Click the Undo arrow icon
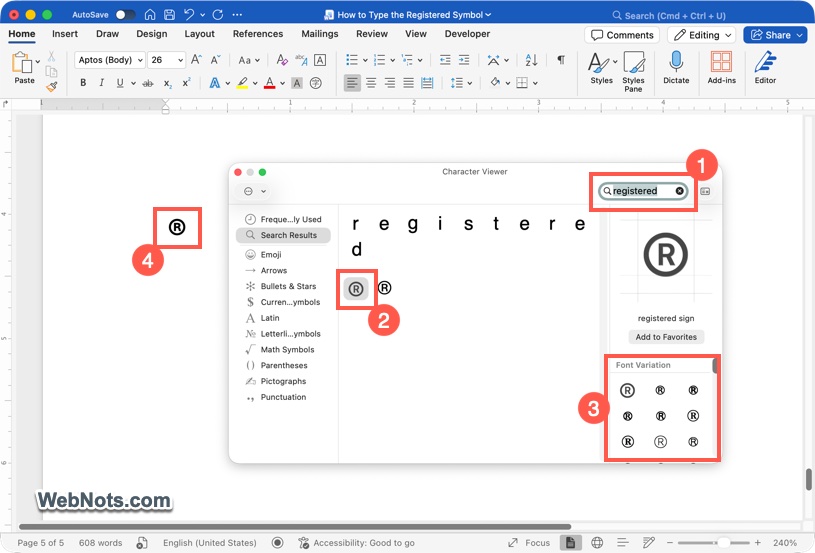Viewport: 815px width, 553px height. [189, 15]
